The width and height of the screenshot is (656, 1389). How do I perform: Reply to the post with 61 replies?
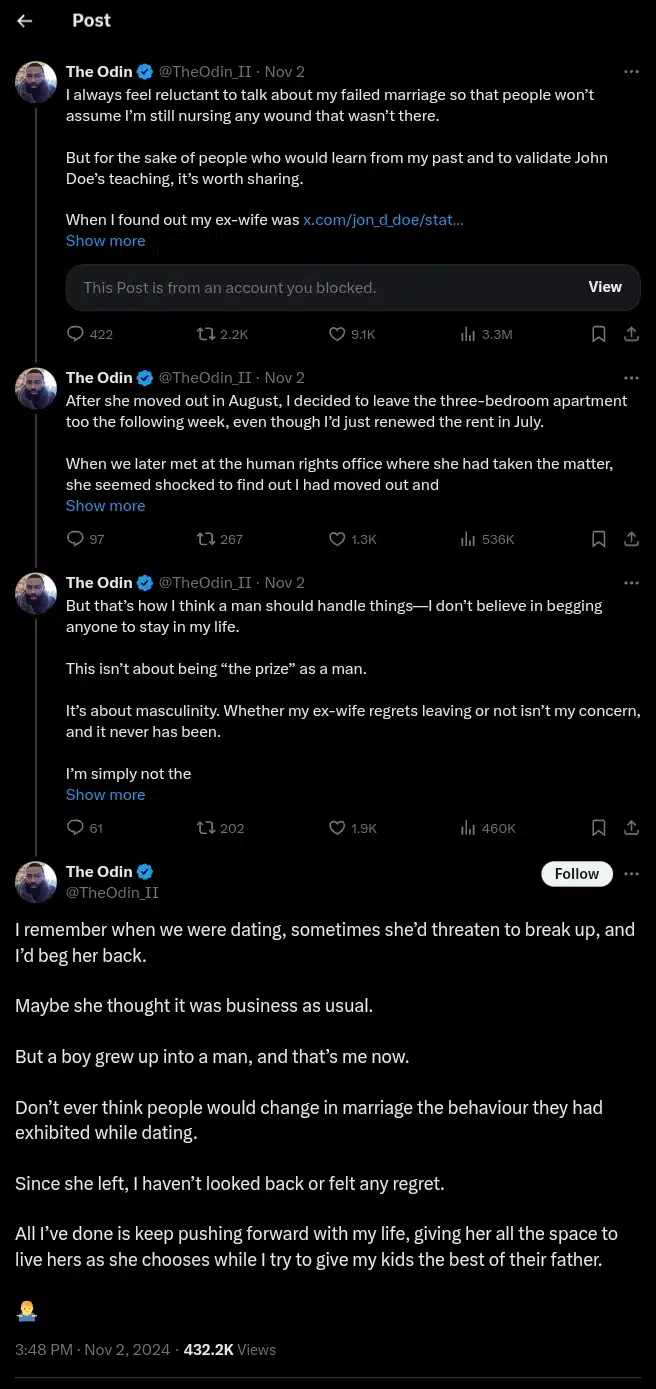[76, 828]
